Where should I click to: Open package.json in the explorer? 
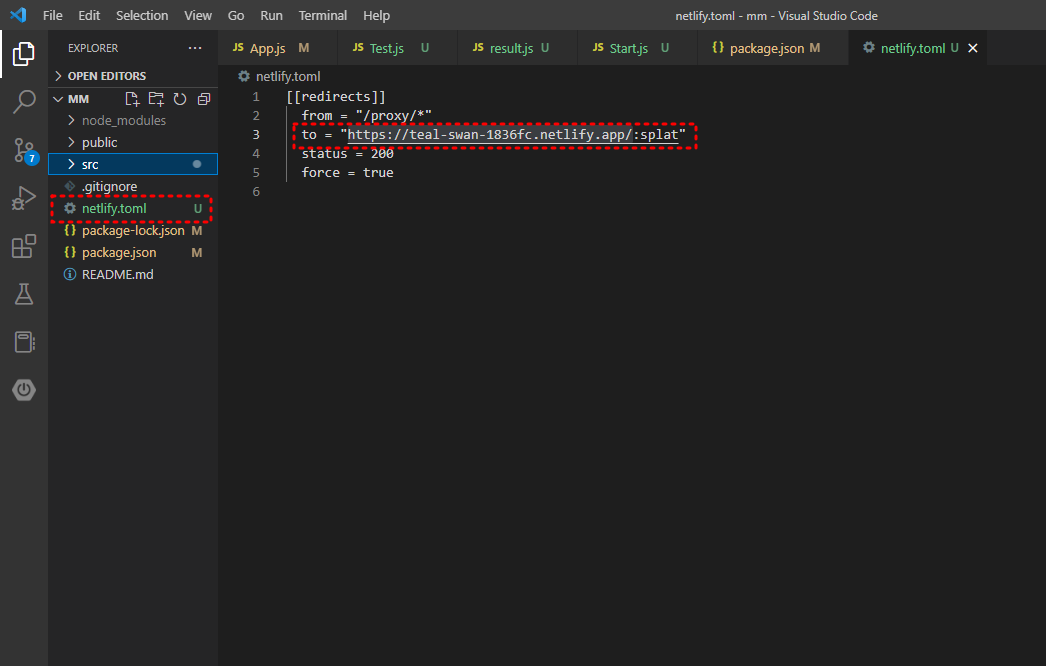coord(133,252)
